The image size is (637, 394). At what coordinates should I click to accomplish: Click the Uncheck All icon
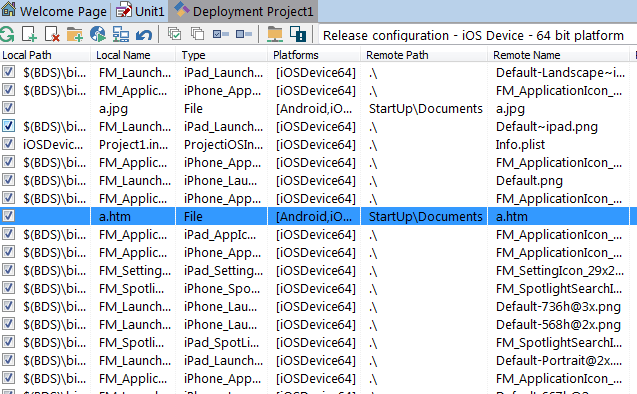point(197,34)
